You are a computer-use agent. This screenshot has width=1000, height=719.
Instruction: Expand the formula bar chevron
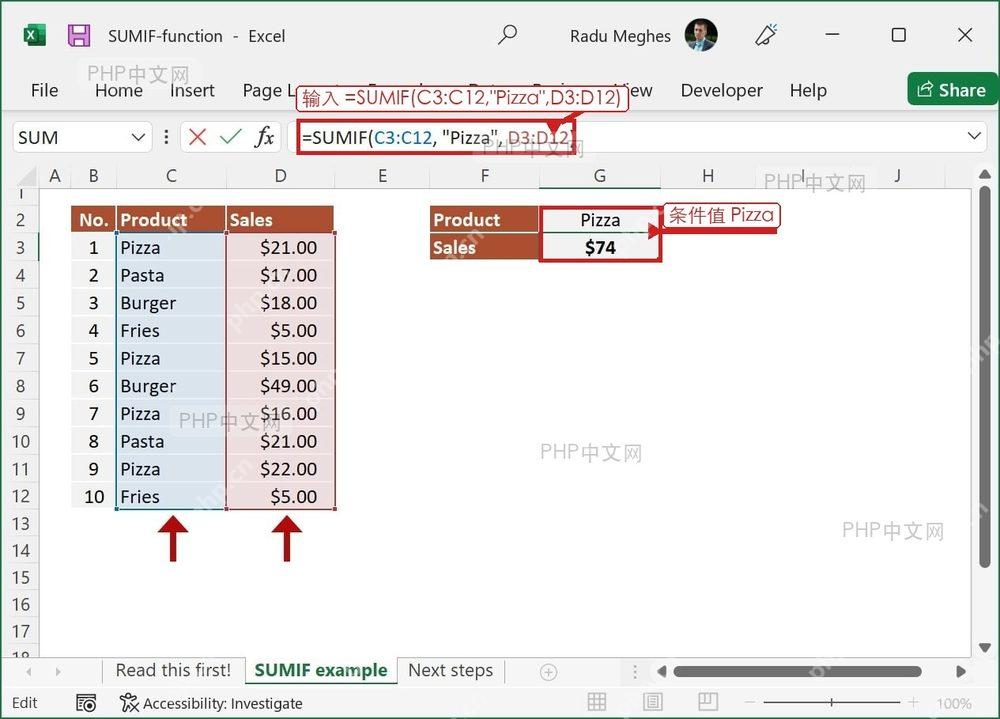click(974, 136)
